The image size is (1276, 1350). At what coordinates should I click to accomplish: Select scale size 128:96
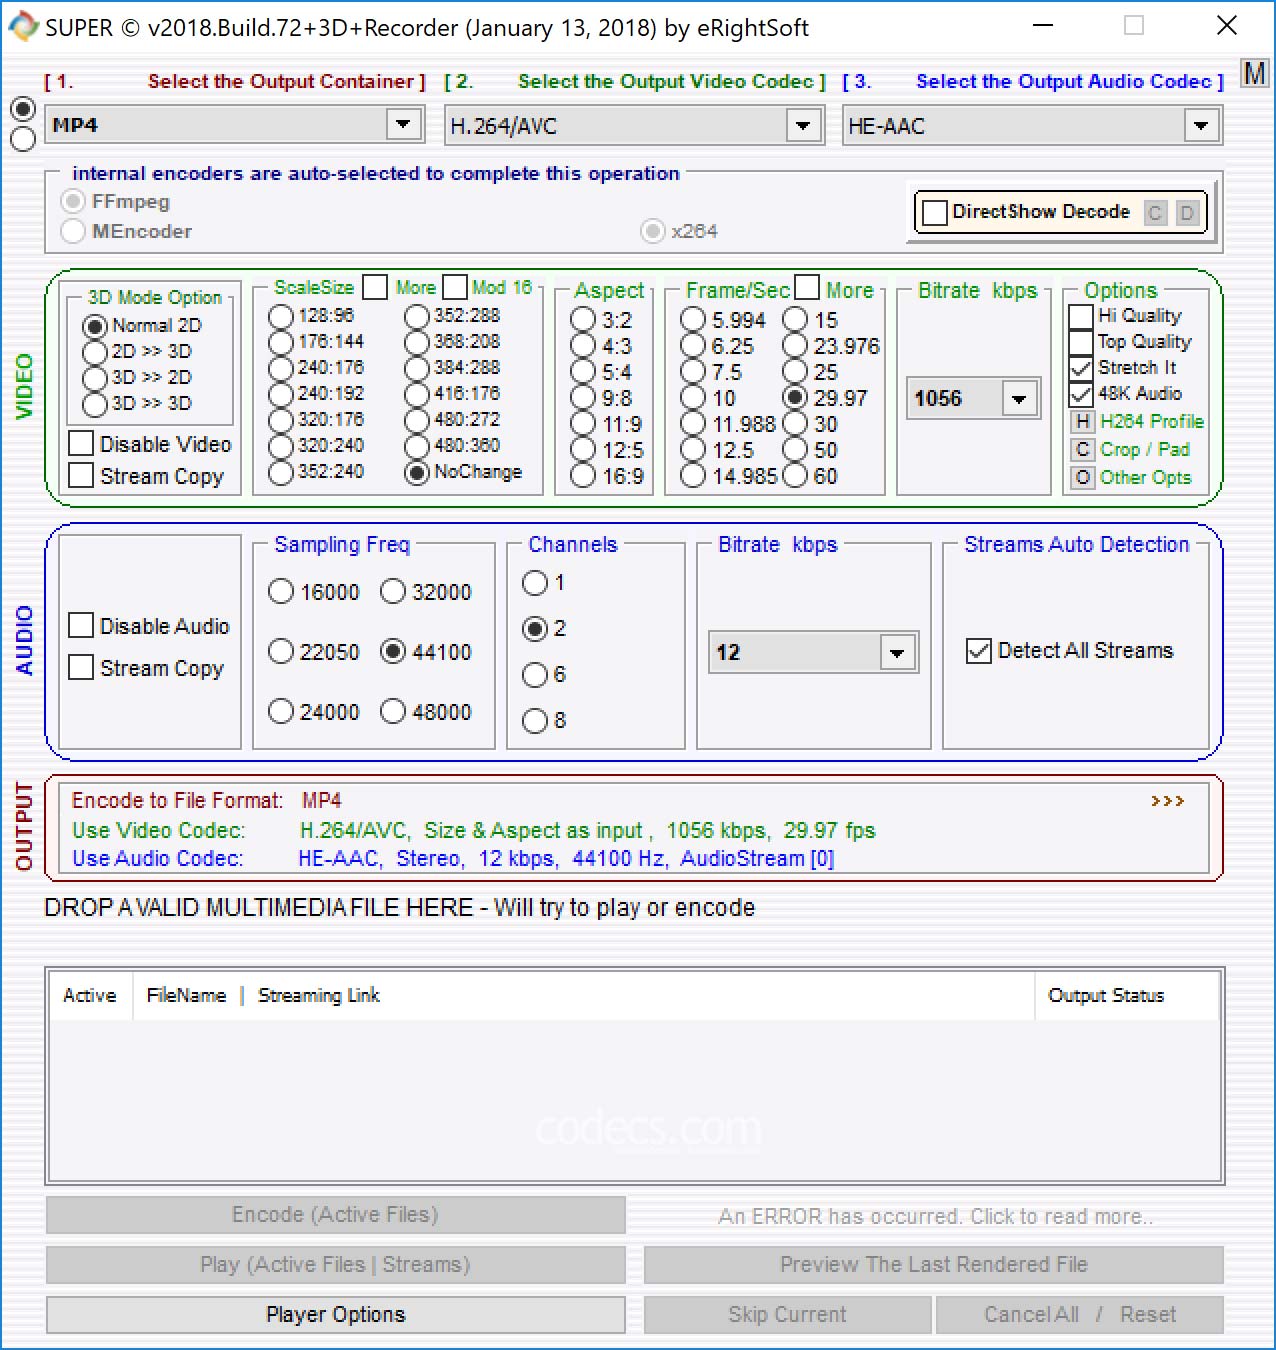[281, 316]
